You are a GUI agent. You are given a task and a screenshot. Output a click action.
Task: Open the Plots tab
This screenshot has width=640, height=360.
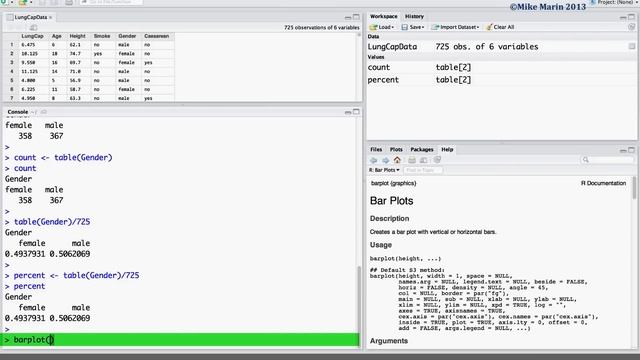[396, 149]
